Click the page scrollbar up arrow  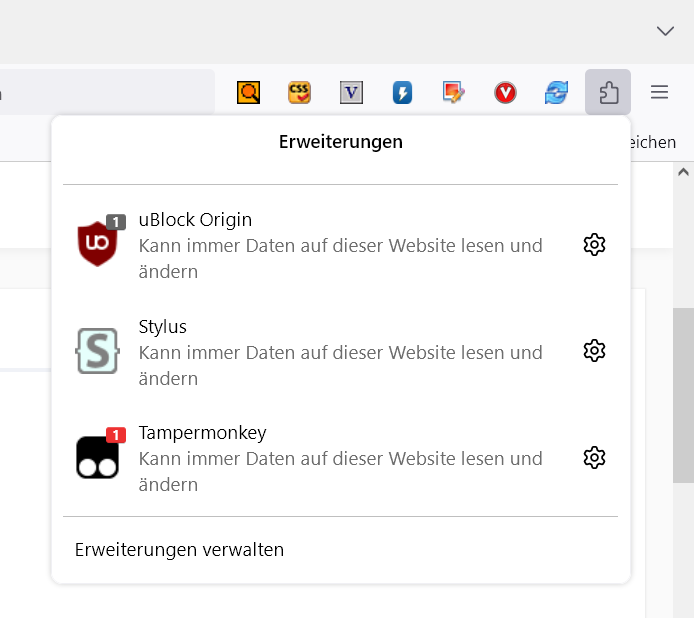pyautogui.click(x=683, y=172)
